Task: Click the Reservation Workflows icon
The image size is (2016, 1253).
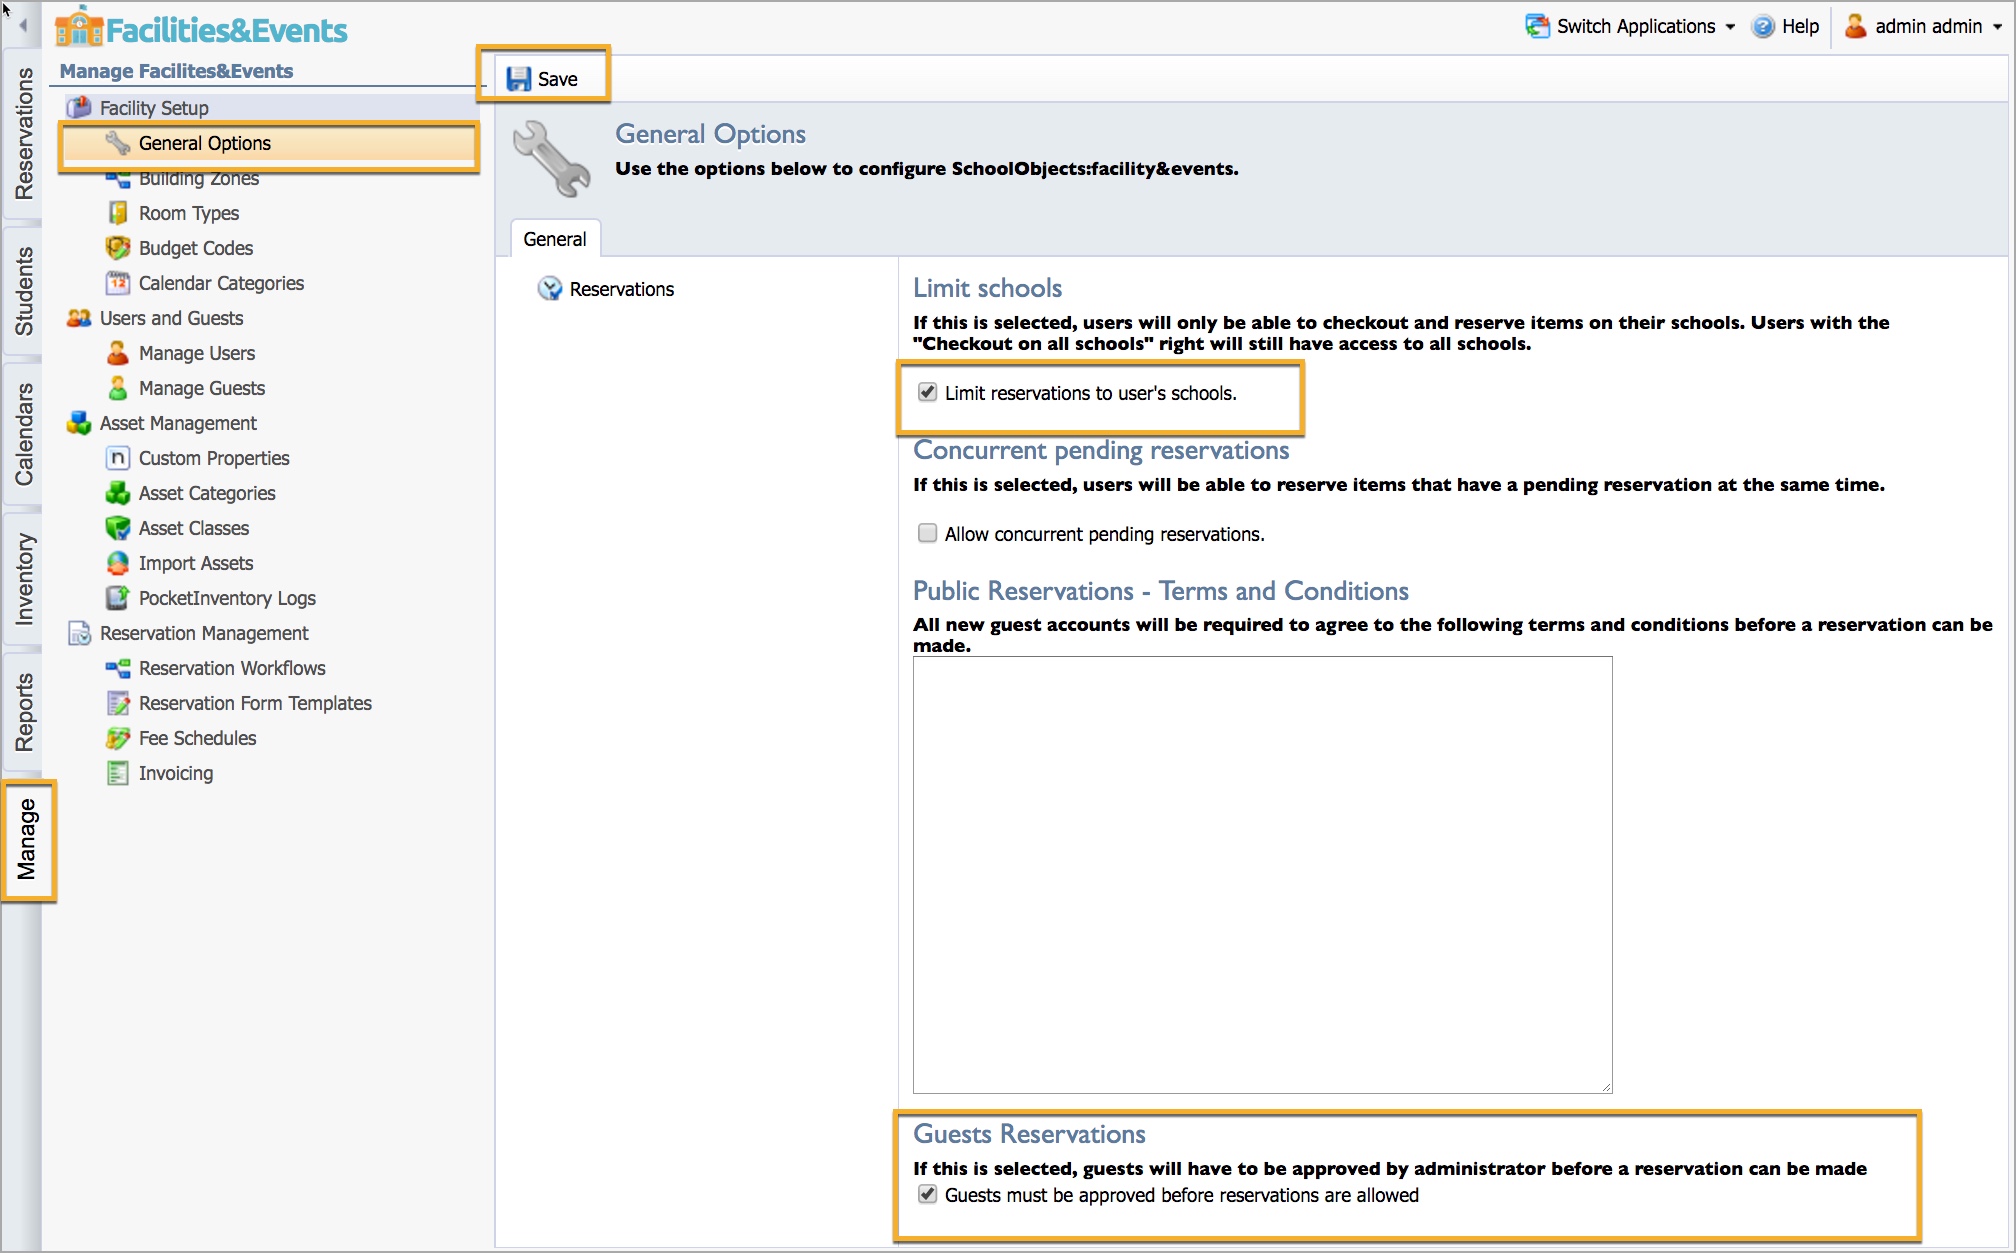Action: (x=118, y=668)
